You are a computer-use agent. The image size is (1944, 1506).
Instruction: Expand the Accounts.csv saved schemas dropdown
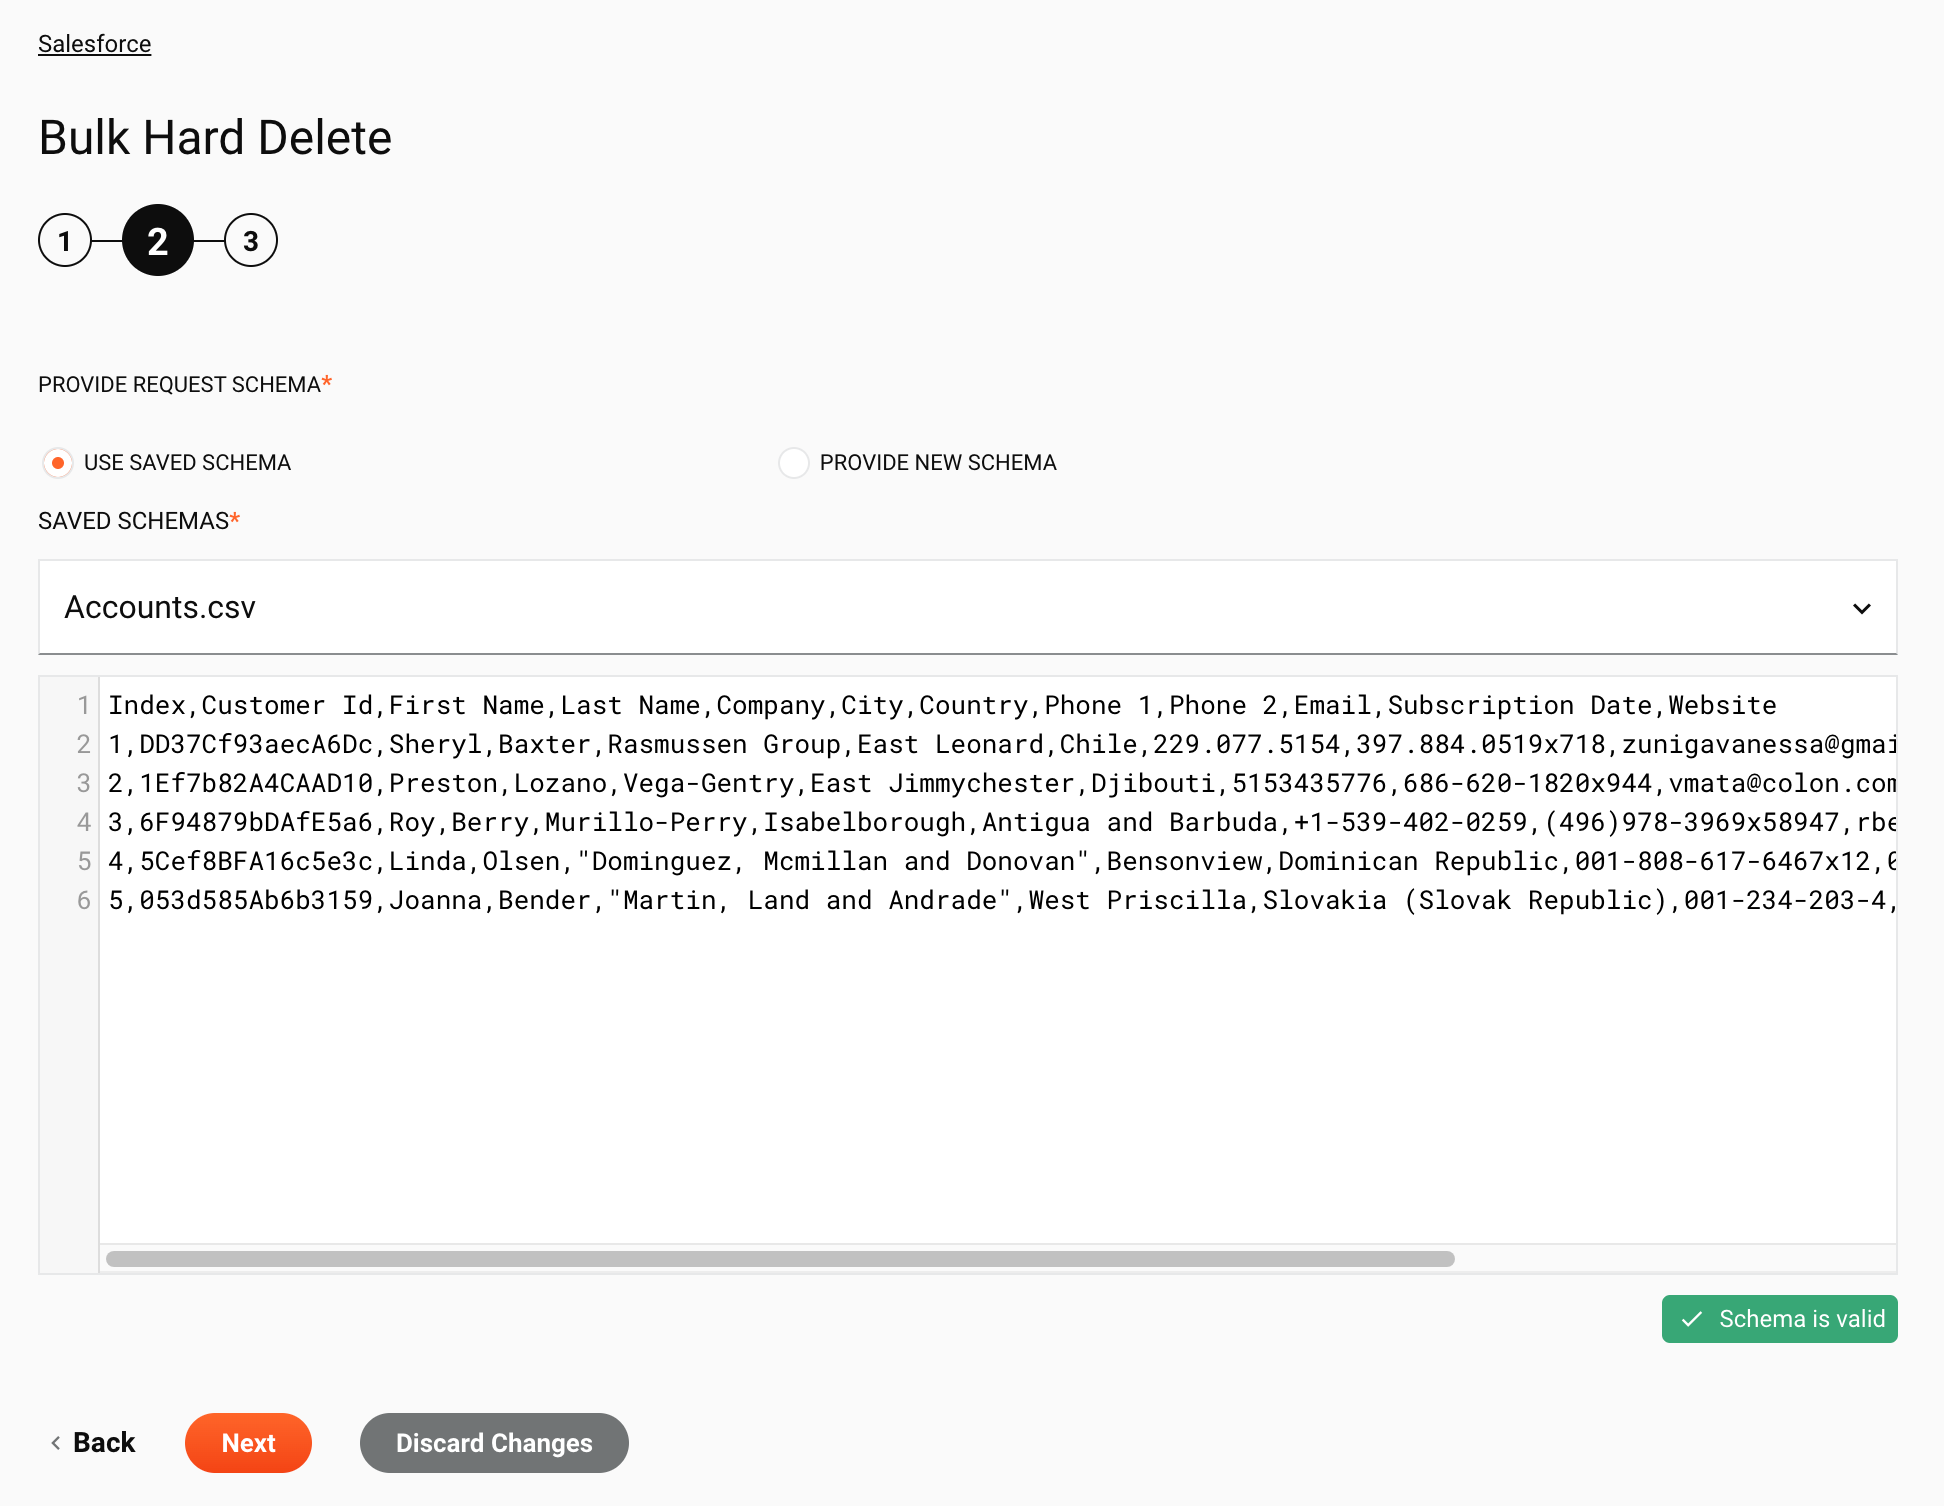pos(1864,606)
